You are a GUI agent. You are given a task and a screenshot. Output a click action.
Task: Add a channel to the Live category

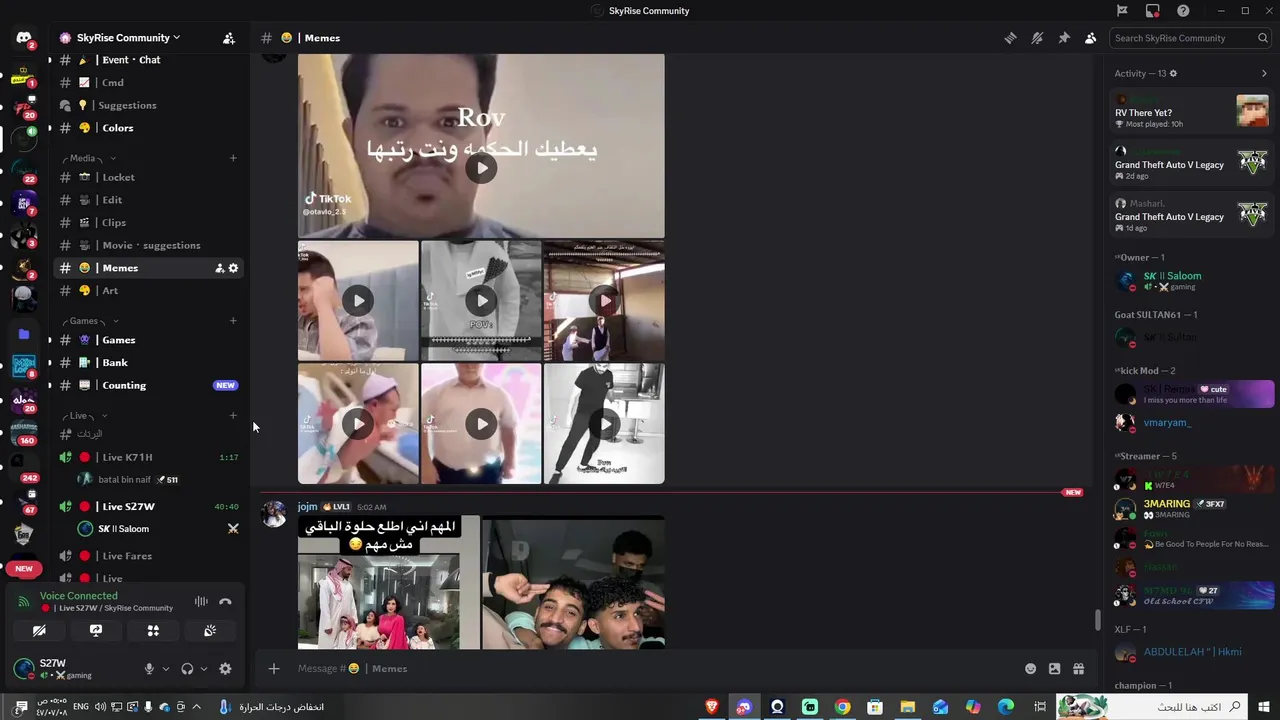pyautogui.click(x=233, y=416)
